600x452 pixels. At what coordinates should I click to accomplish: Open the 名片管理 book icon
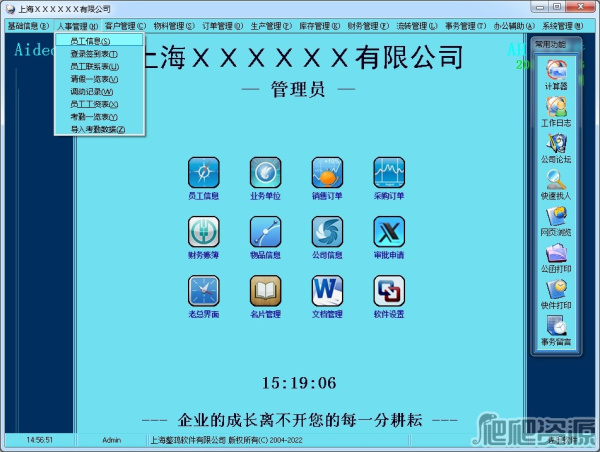(266, 291)
